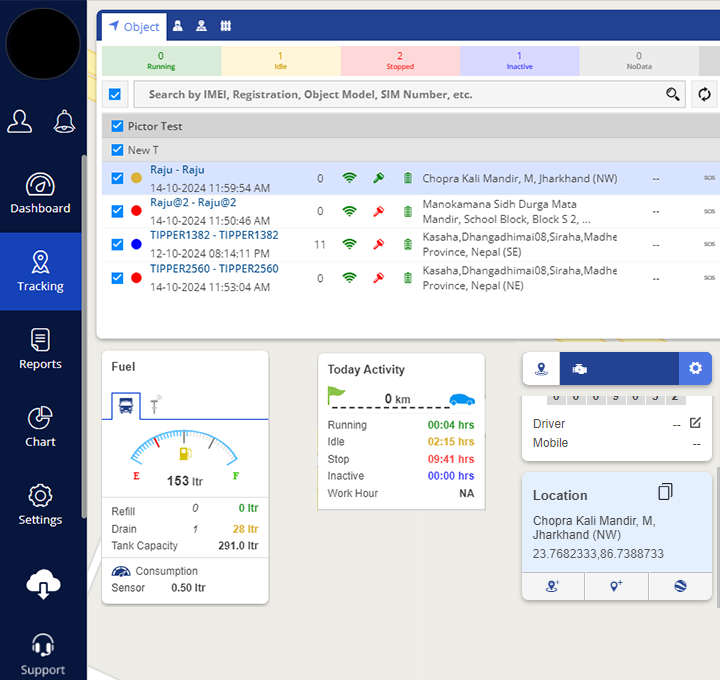Screen dimensions: 720x680
Task: Uncheck the TIPPER2560 checkbox
Action: pos(117,278)
